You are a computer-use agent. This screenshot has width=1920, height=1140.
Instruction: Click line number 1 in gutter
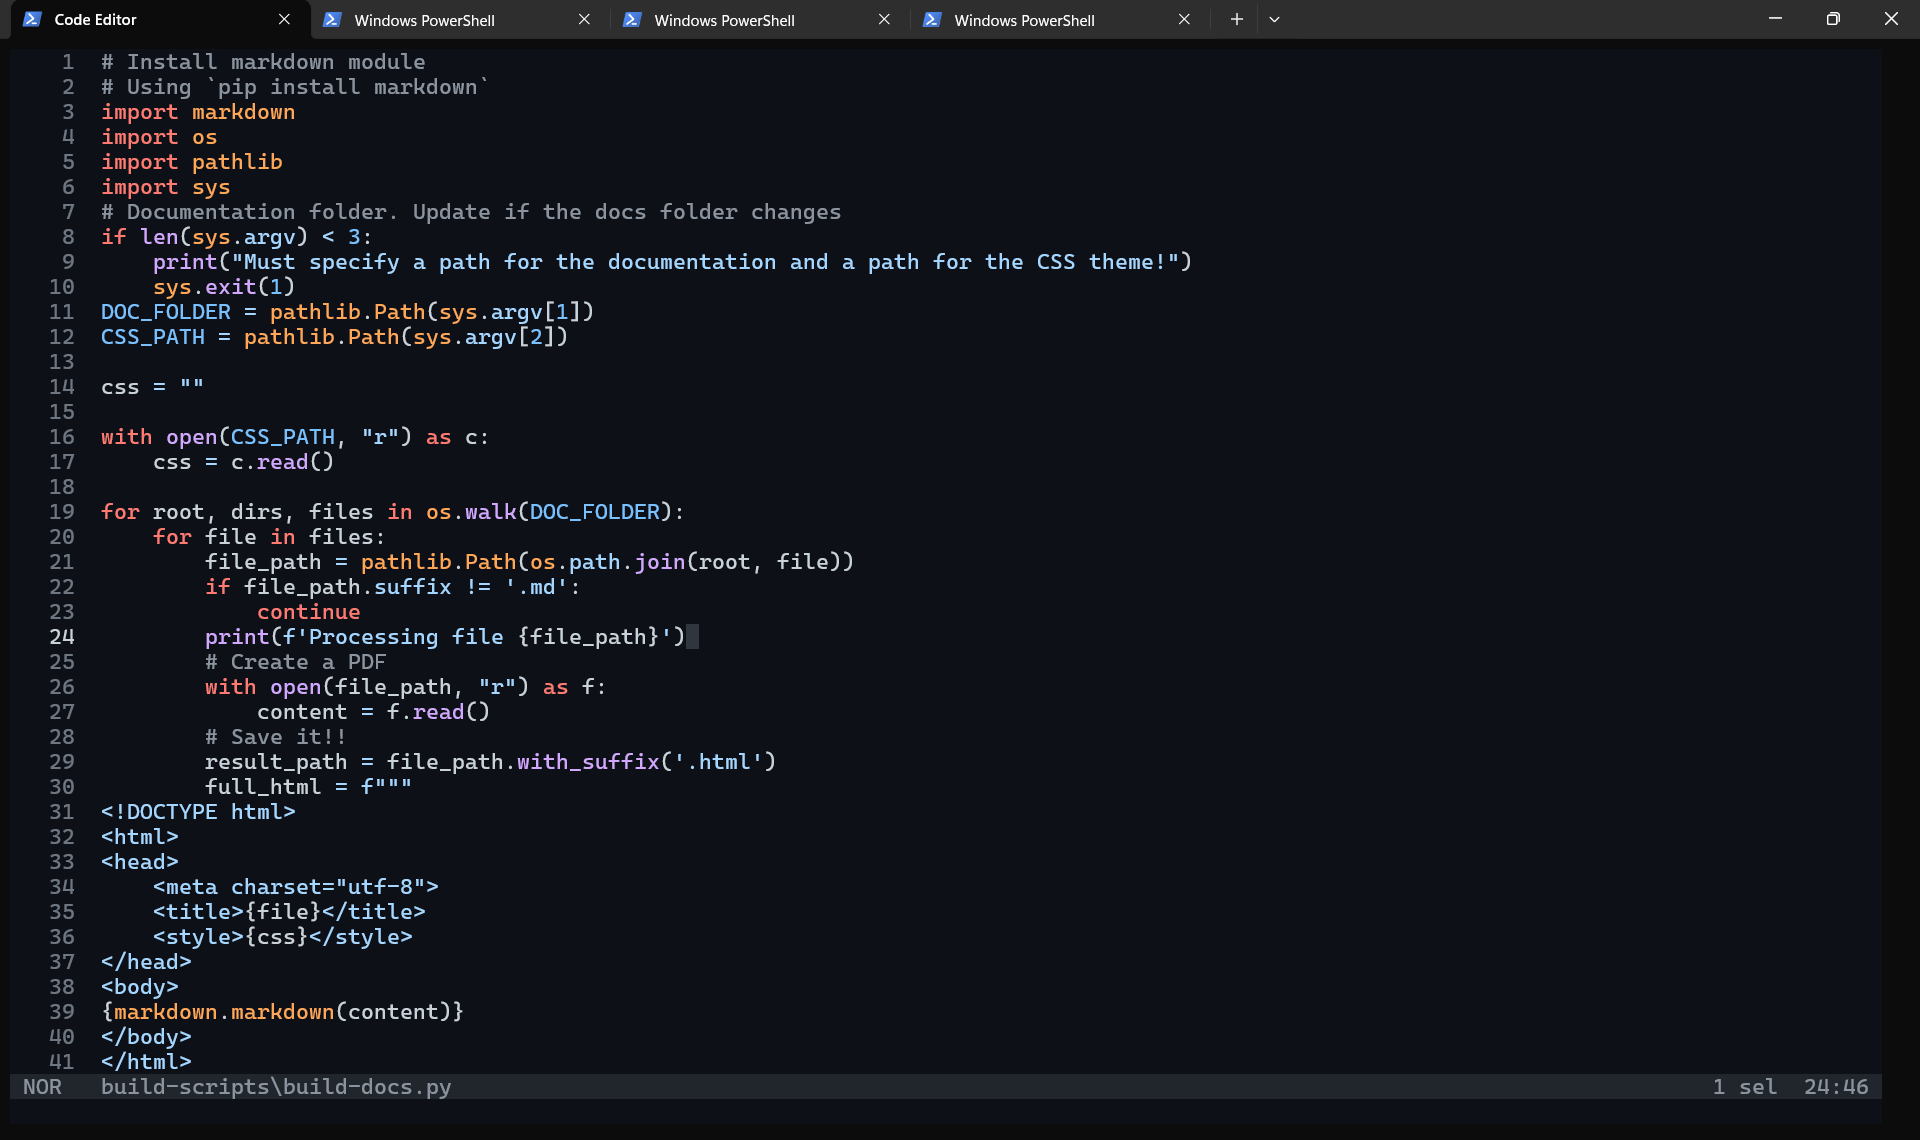tap(68, 62)
